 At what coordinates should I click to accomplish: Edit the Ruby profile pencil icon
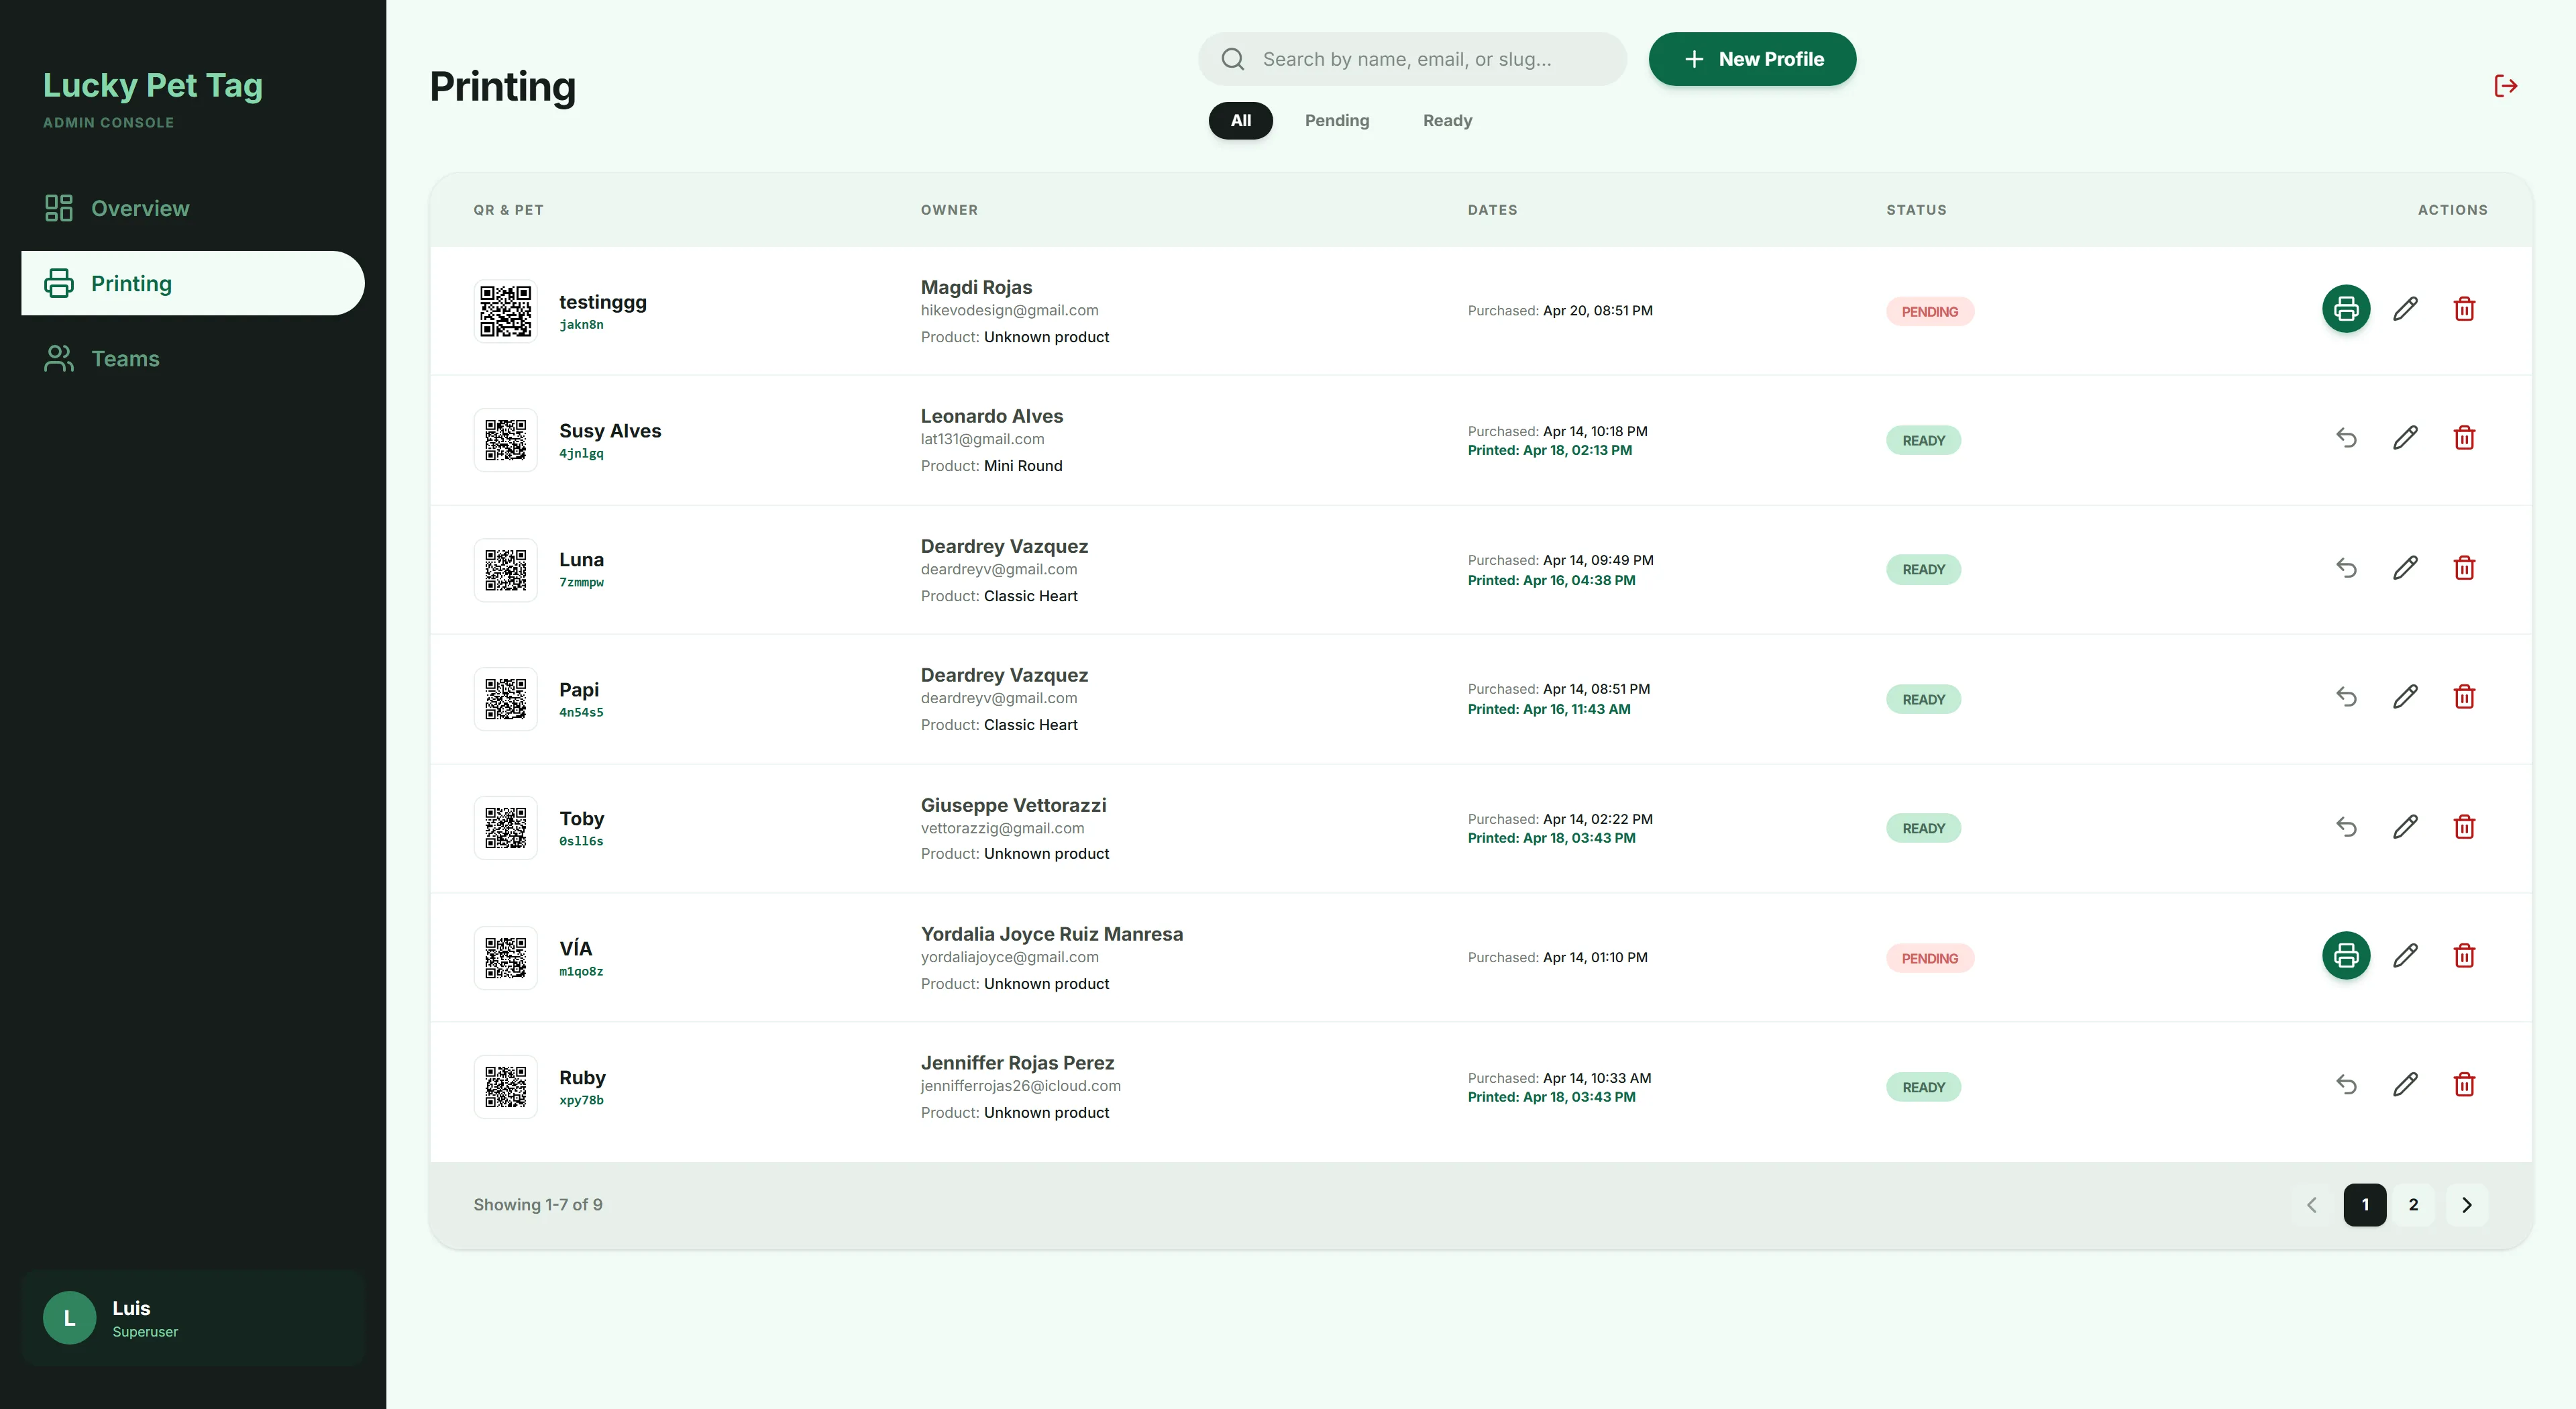2405,1085
